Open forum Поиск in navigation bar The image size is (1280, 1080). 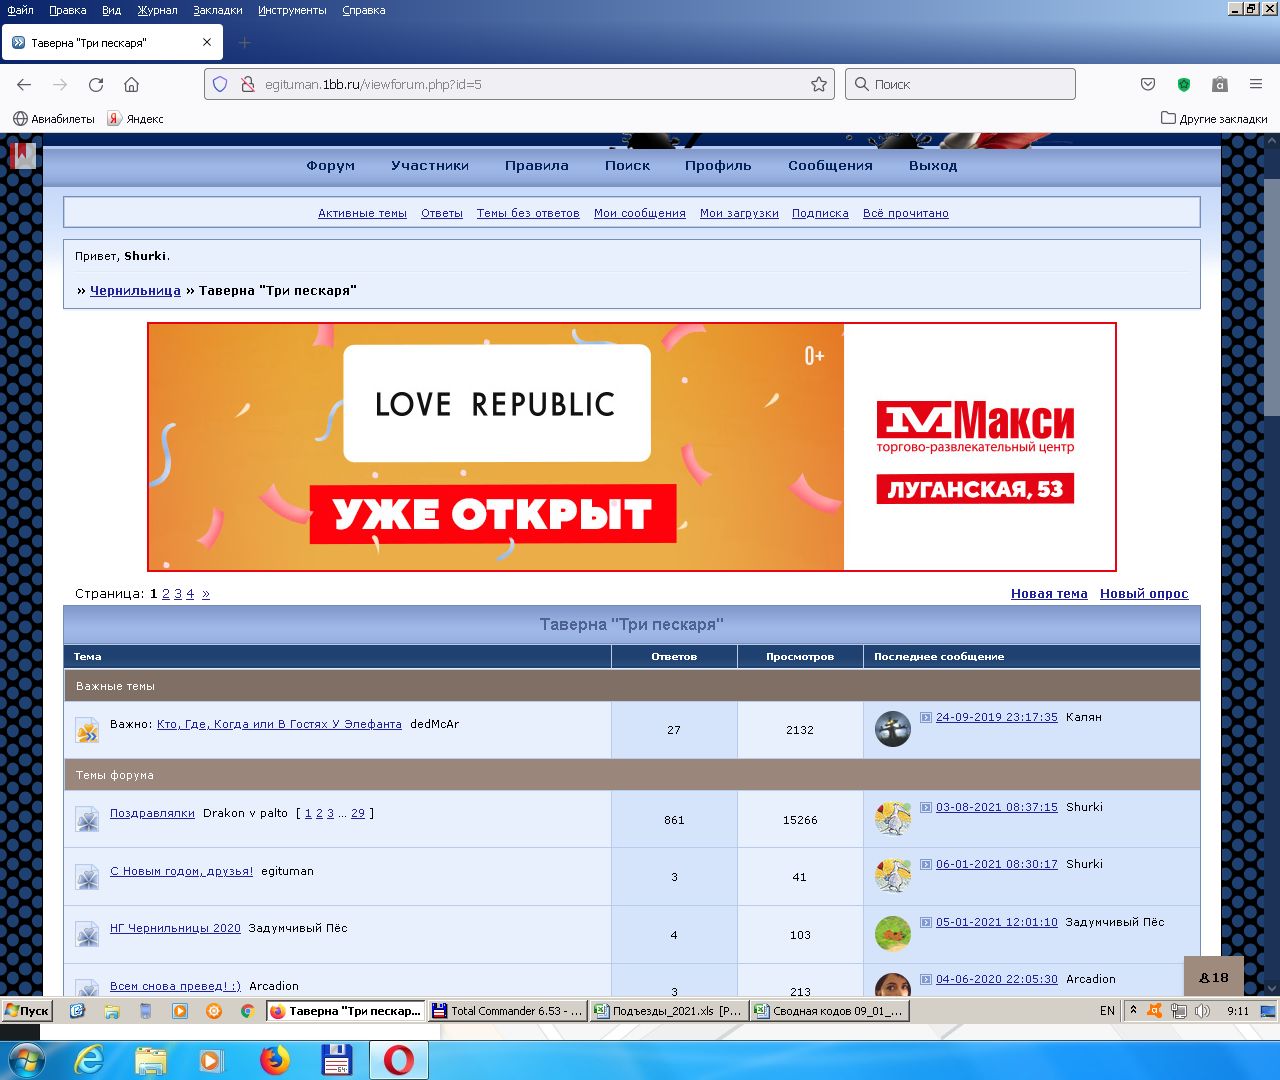pyautogui.click(x=627, y=166)
